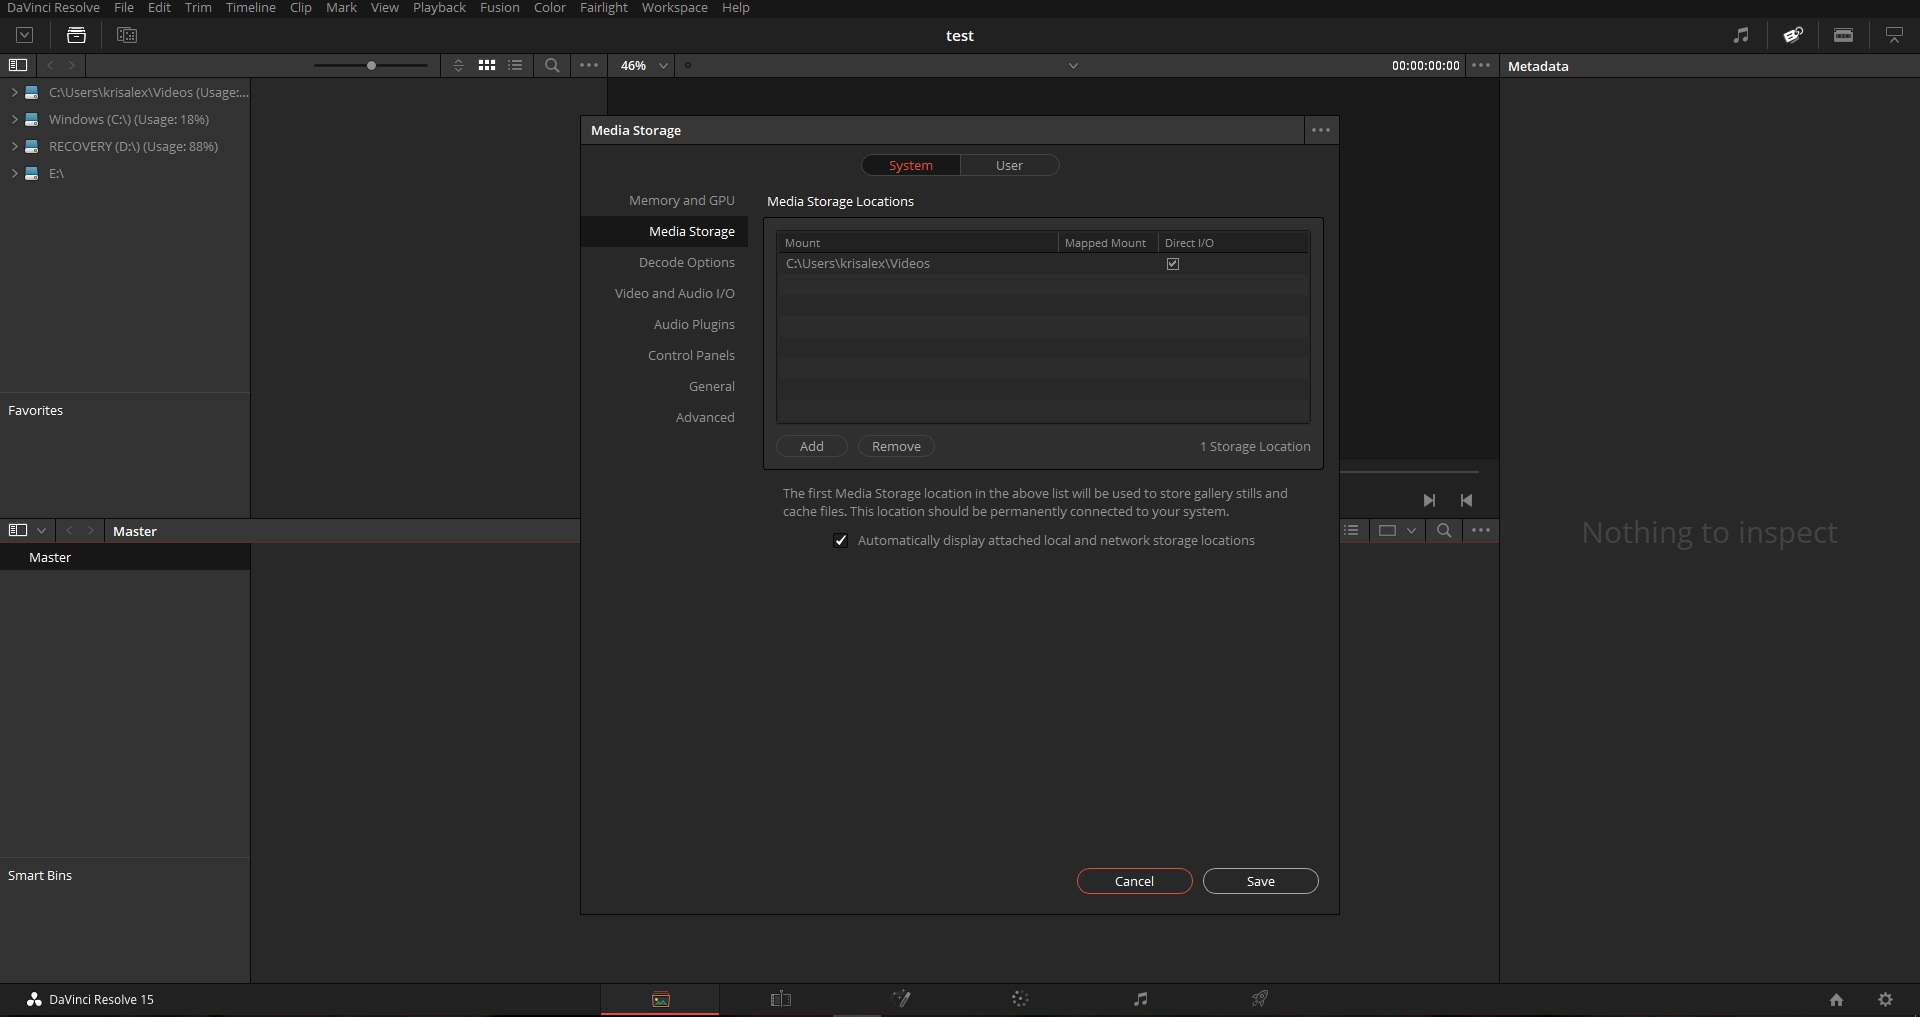The image size is (1920, 1017).
Task: Toggle the Metadata panel icon in the top toolbar
Action: (x=1793, y=35)
